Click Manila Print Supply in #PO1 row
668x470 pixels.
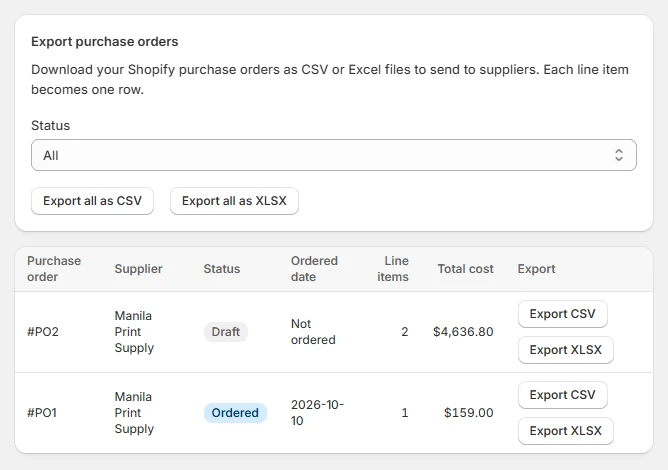[134, 412]
